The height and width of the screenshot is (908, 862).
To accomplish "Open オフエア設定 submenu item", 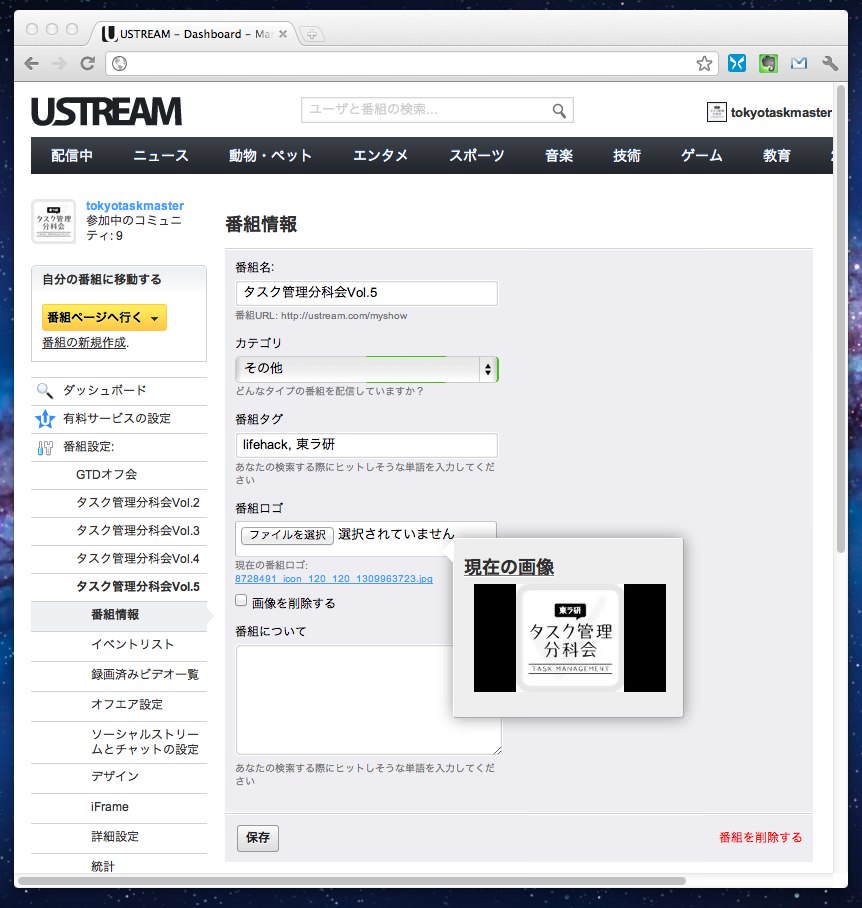I will tap(127, 705).
